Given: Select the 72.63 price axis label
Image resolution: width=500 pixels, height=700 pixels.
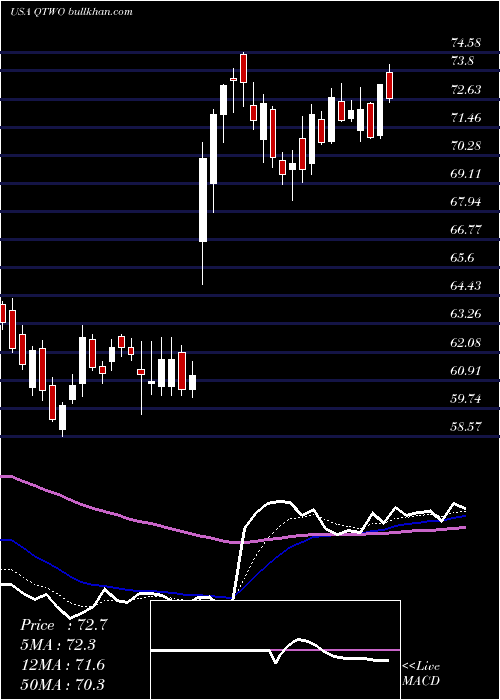Looking at the screenshot, I should click(x=466, y=90).
